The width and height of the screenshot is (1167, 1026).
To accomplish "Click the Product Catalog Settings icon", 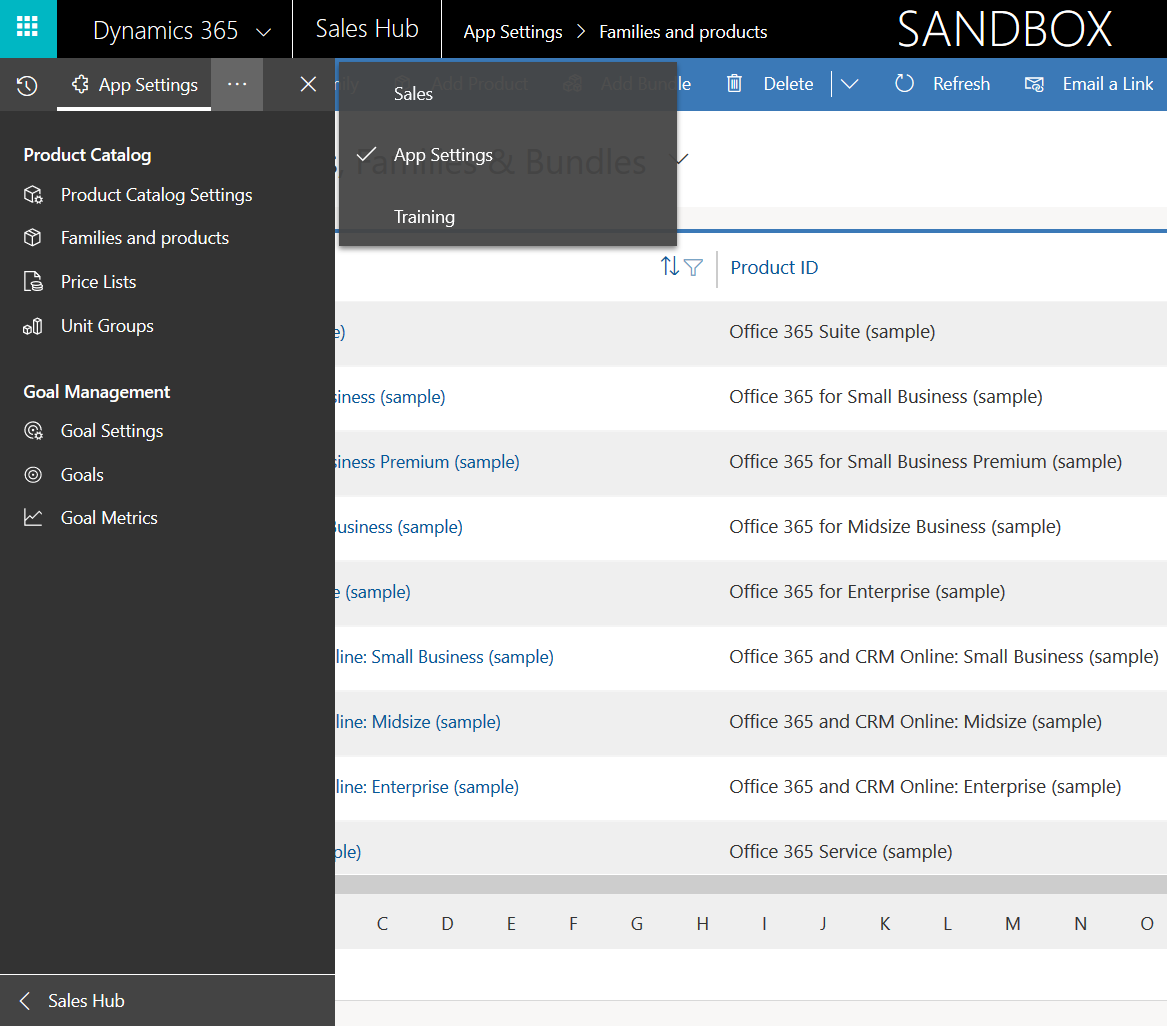I will tap(33, 195).
